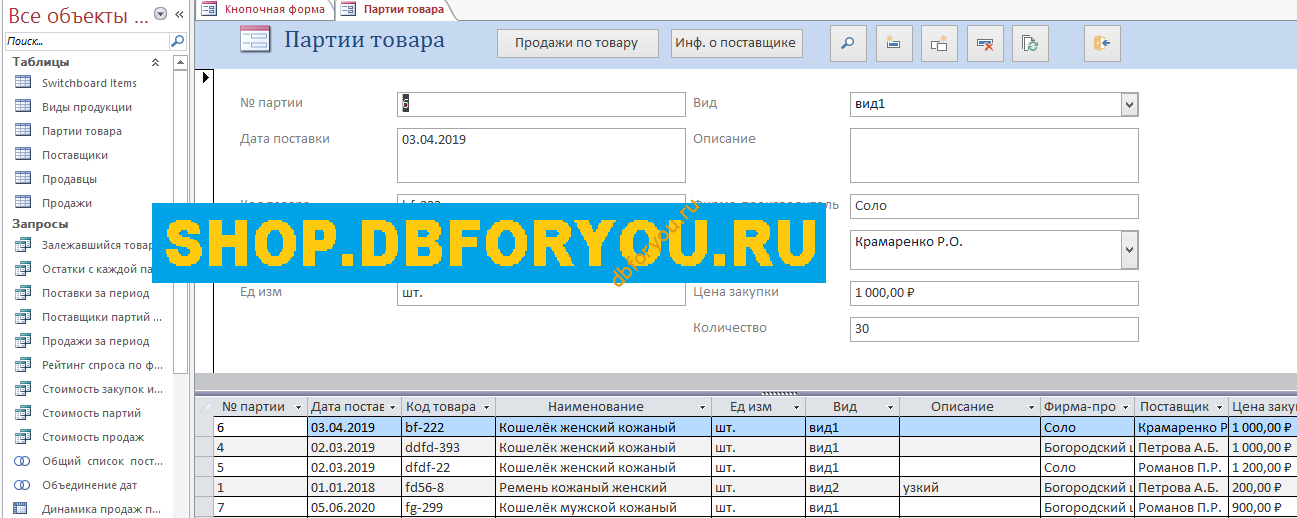This screenshot has height=518, width=1297.
Task: Open Все объекты navigation menu dropdown
Action: click(x=160, y=15)
